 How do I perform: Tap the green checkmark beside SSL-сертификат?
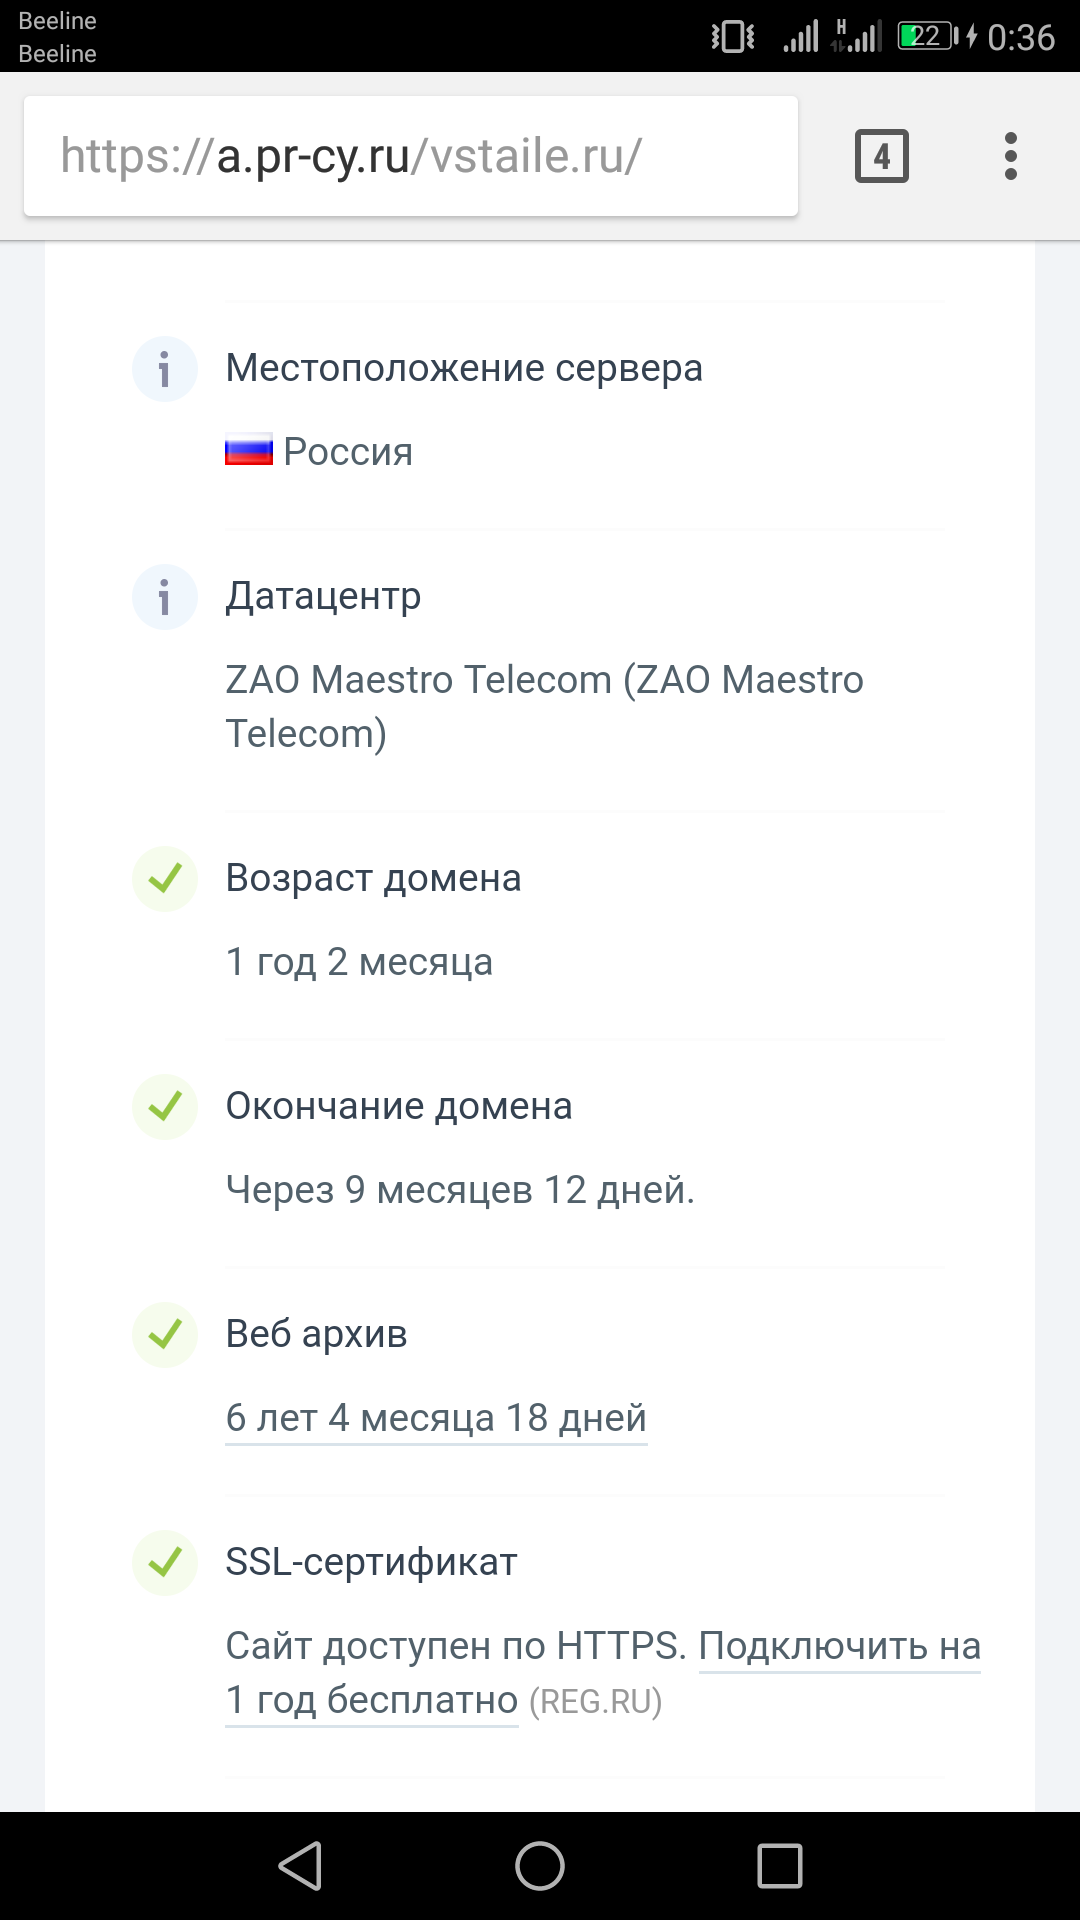[x=164, y=1563]
